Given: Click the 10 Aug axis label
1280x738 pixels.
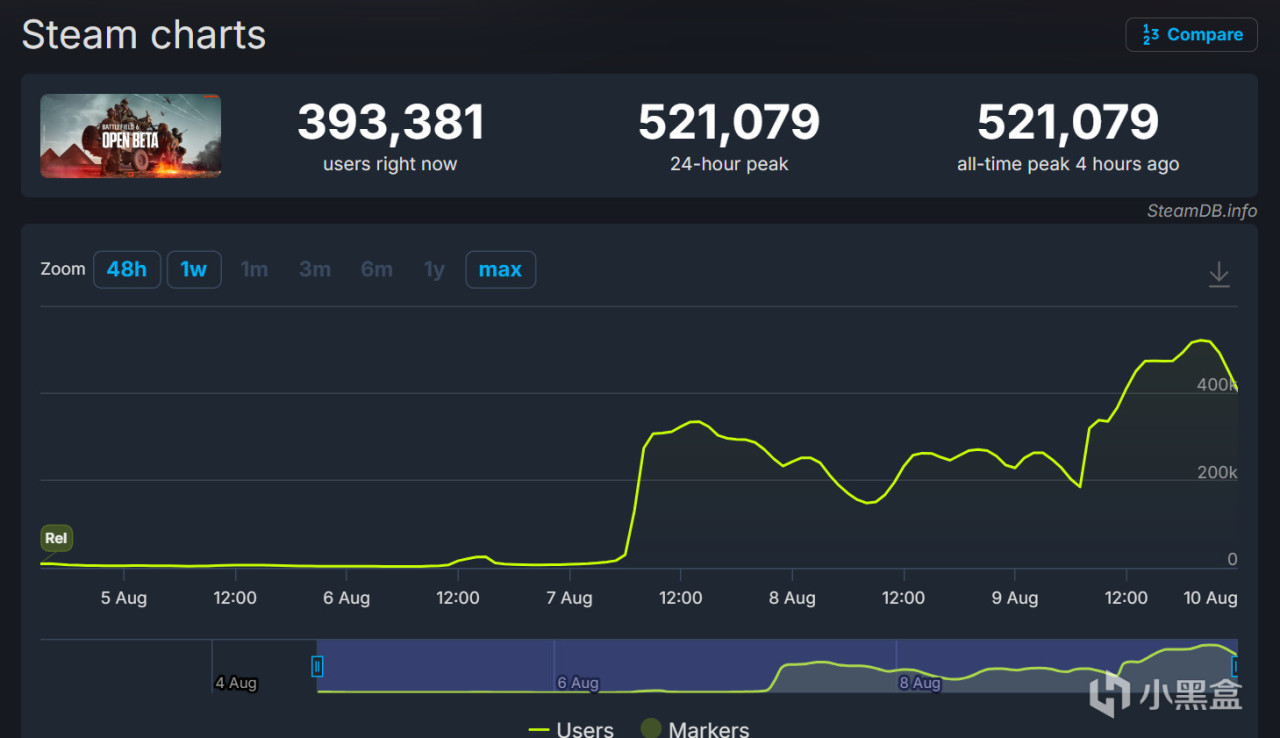Looking at the screenshot, I should 1209,598.
